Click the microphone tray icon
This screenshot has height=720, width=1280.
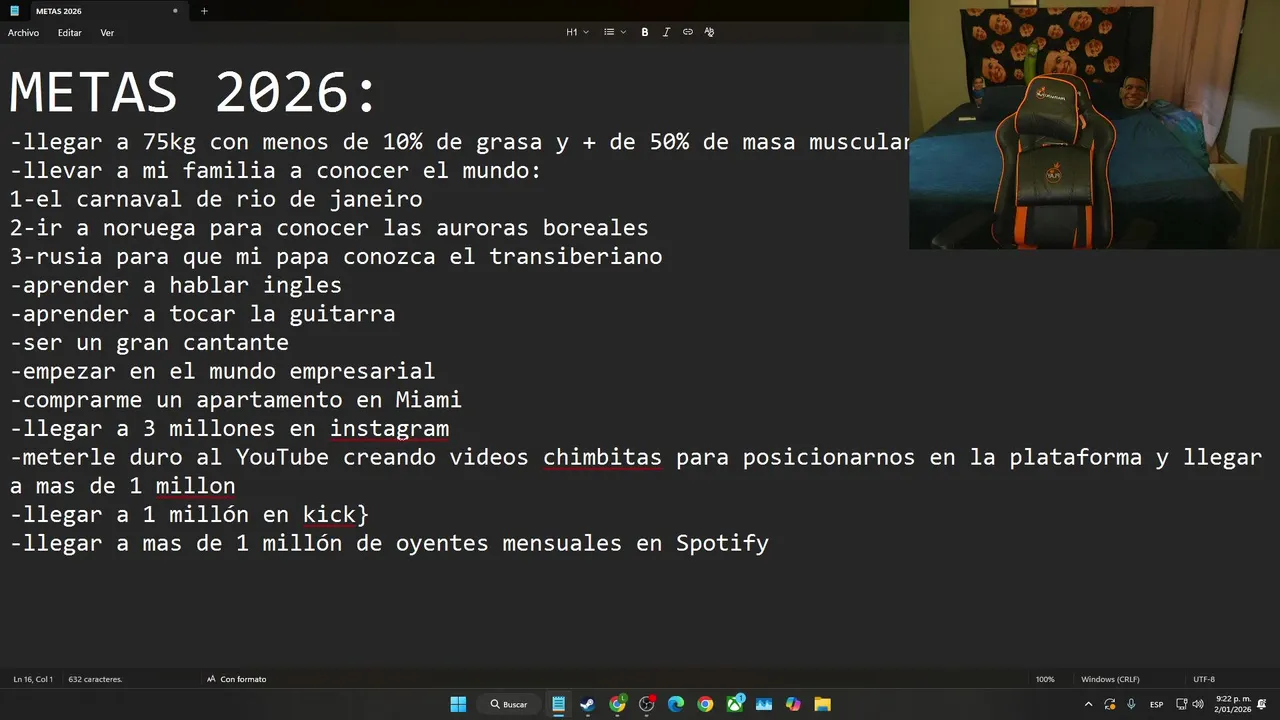click(1131, 704)
